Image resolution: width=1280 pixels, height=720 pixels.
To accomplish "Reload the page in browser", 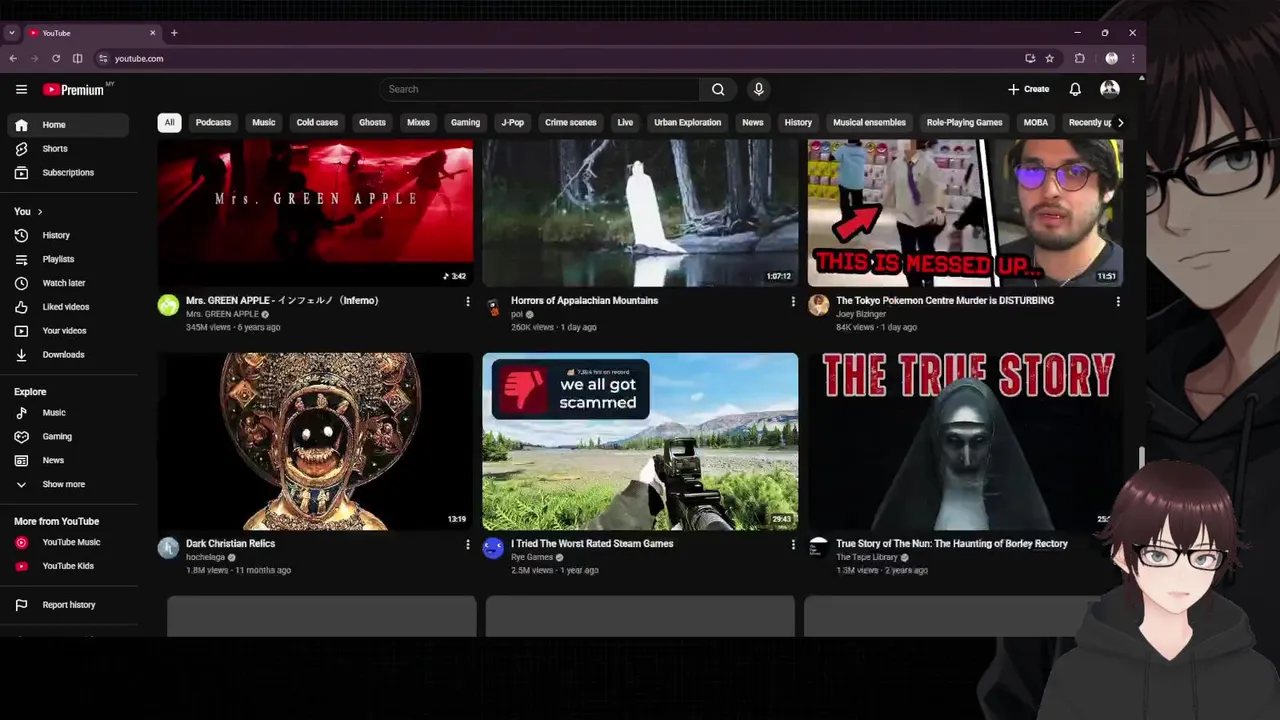I will (x=56, y=58).
